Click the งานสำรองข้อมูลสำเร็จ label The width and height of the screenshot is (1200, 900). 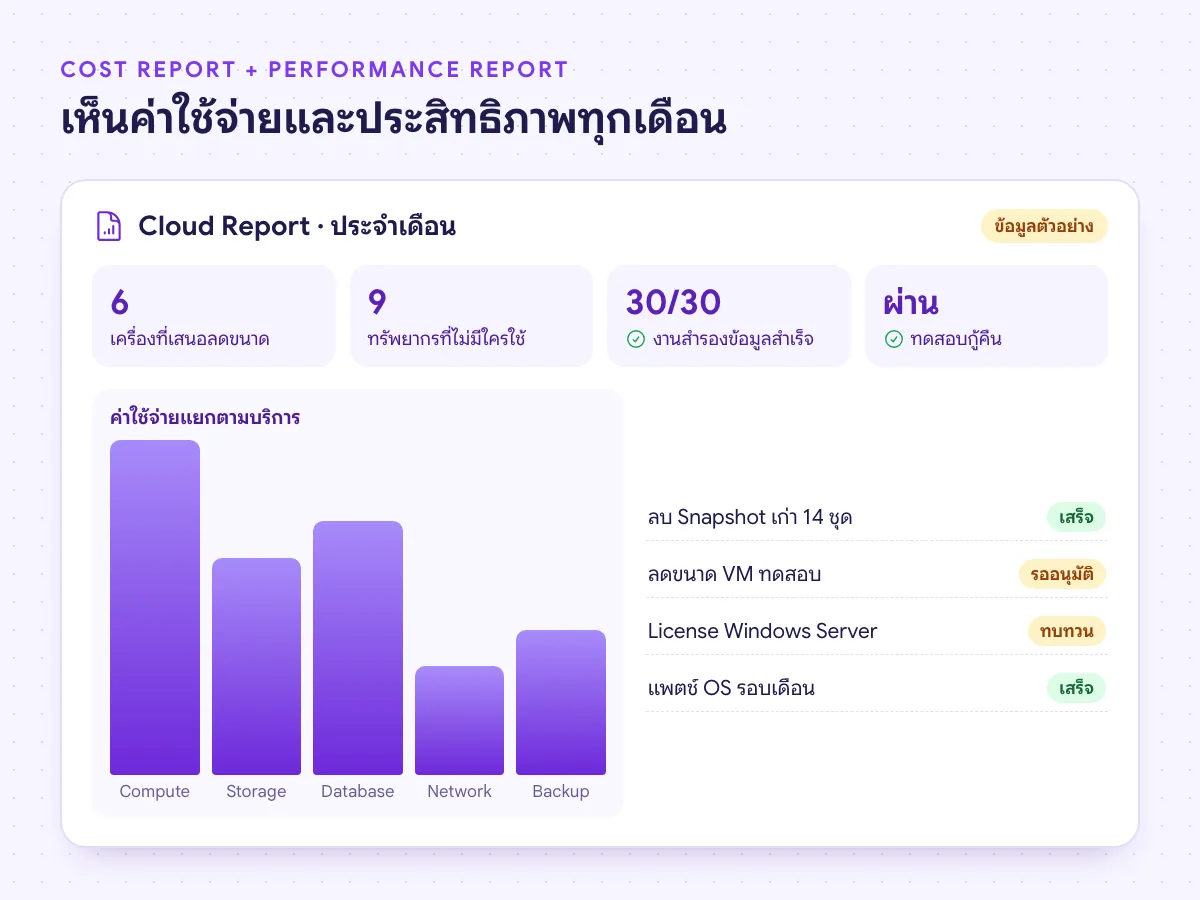pyautogui.click(x=733, y=339)
